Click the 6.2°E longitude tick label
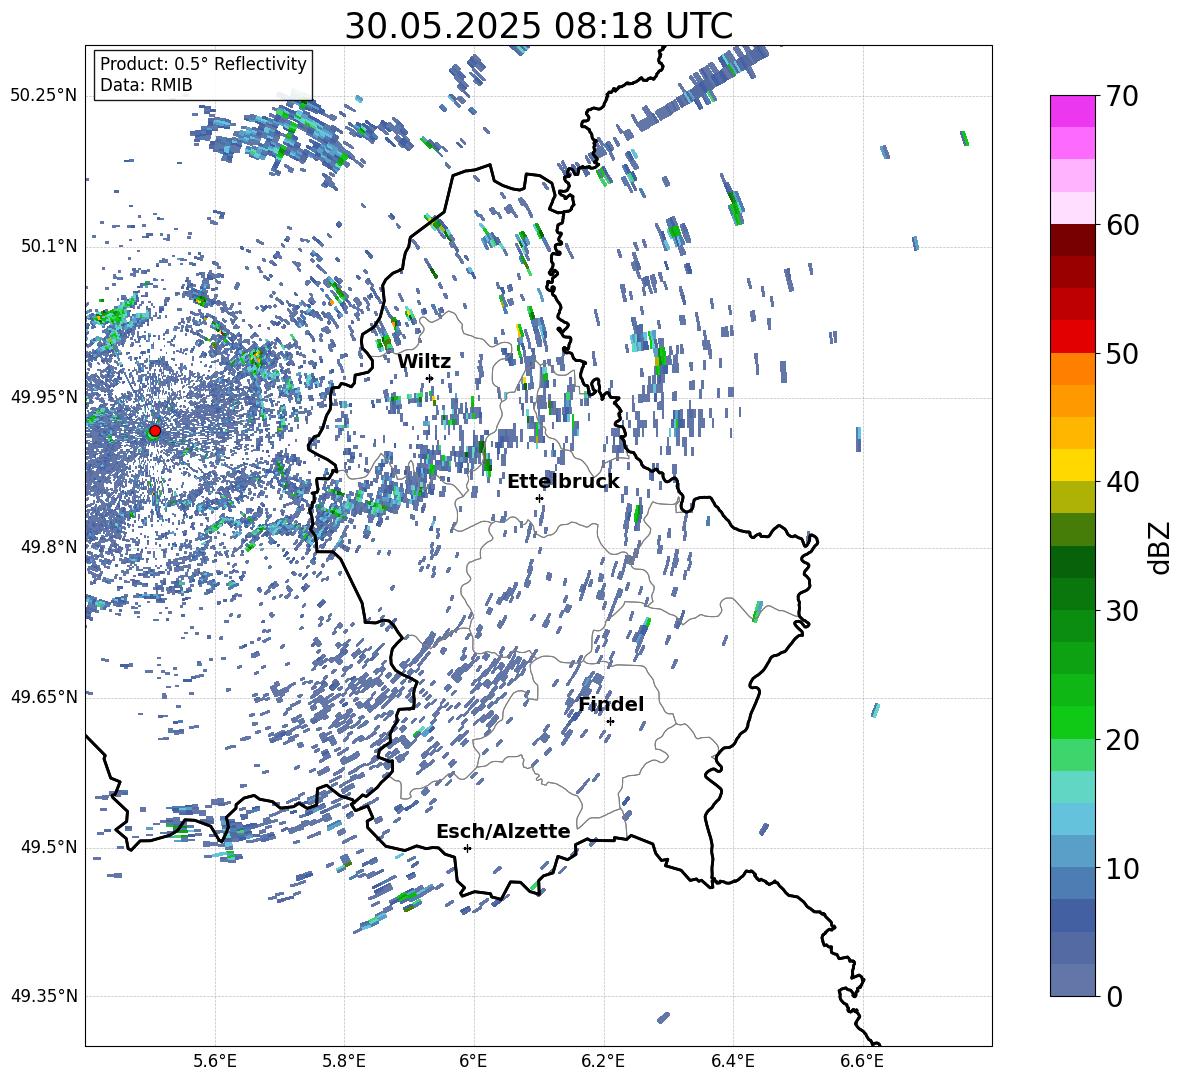This screenshot has height=1081, width=1184. point(603,1061)
